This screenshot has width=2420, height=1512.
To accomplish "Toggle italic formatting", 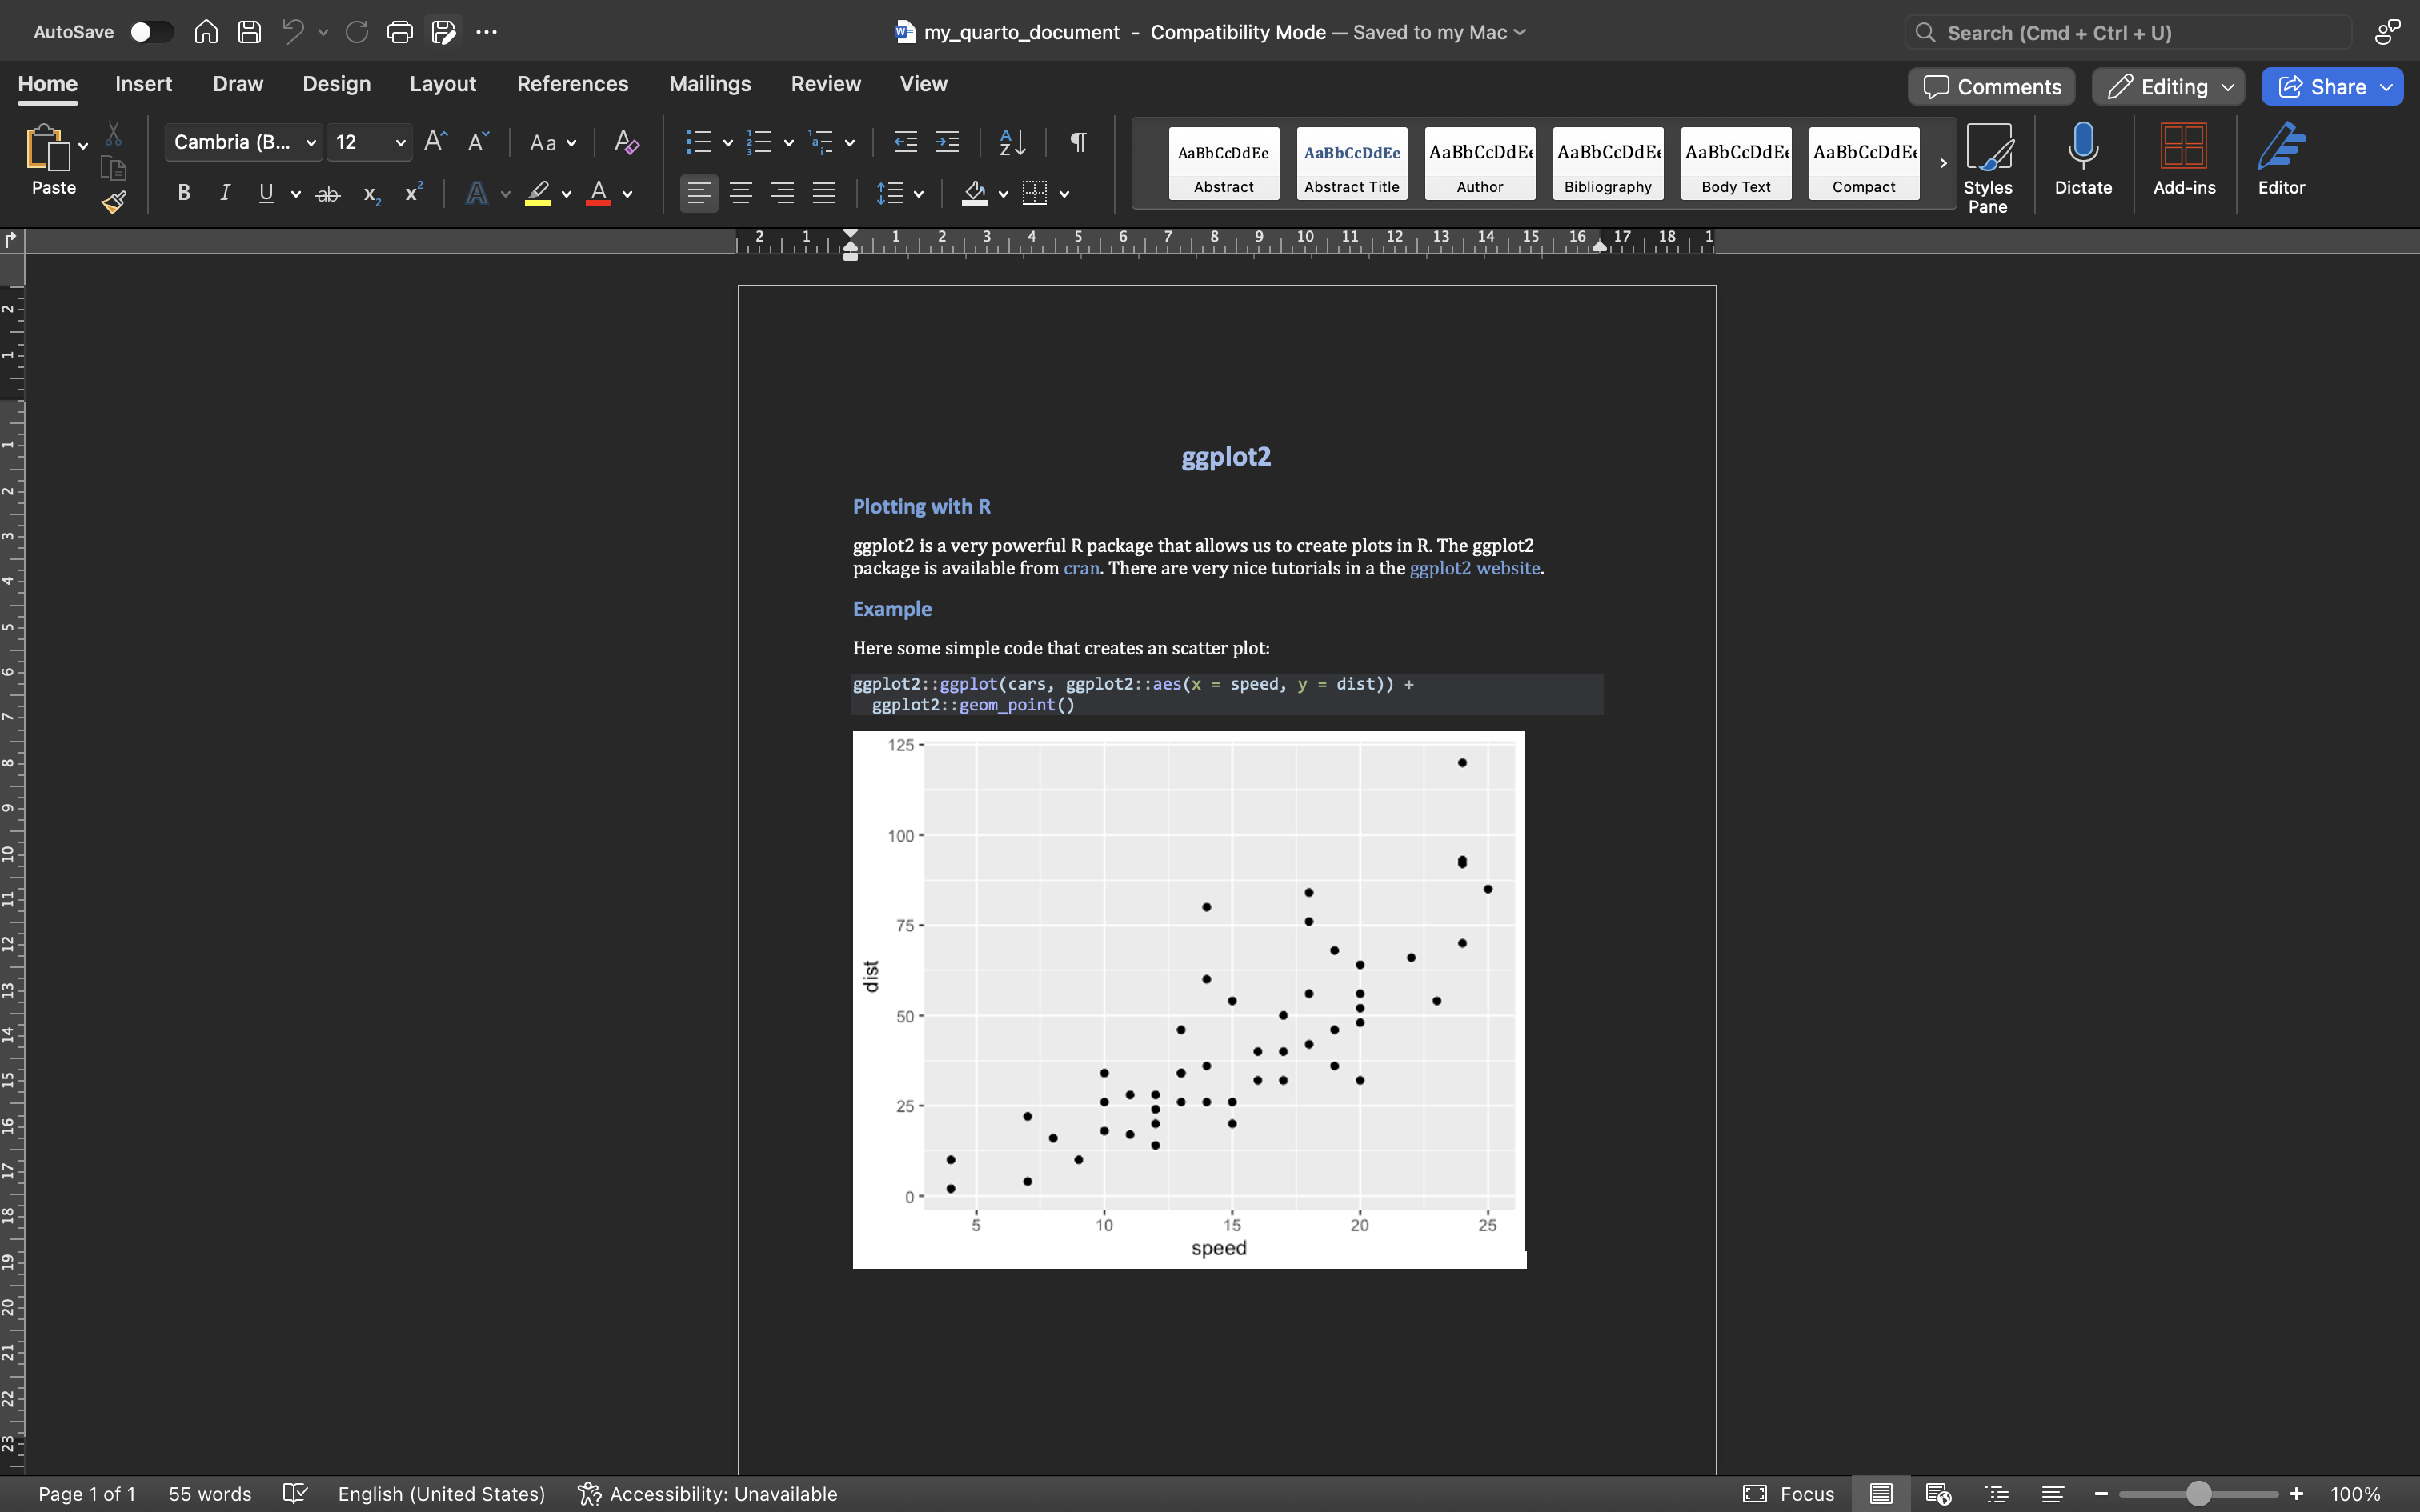I will (x=224, y=192).
